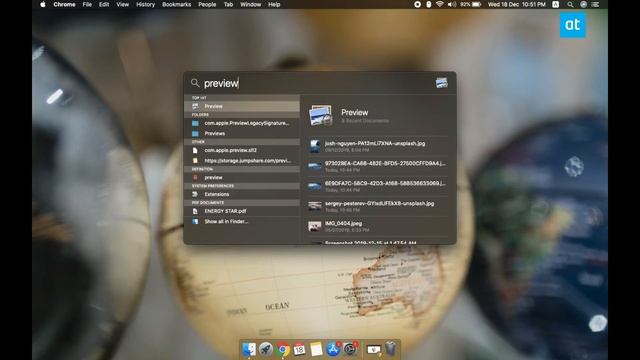Open Notes from the Dock
Screen dimensions: 640x360
[x=316, y=349]
